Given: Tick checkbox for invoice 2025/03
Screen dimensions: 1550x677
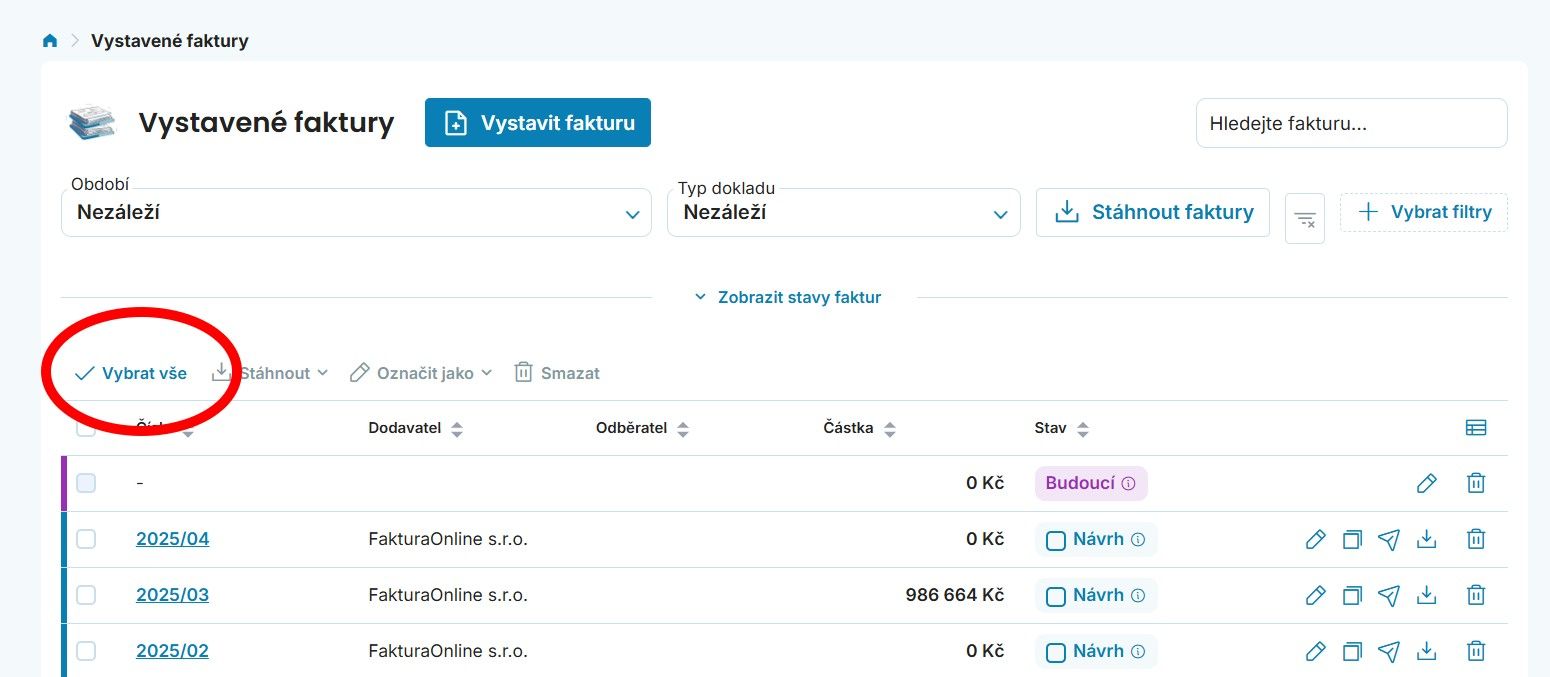Looking at the screenshot, I should (x=86, y=595).
